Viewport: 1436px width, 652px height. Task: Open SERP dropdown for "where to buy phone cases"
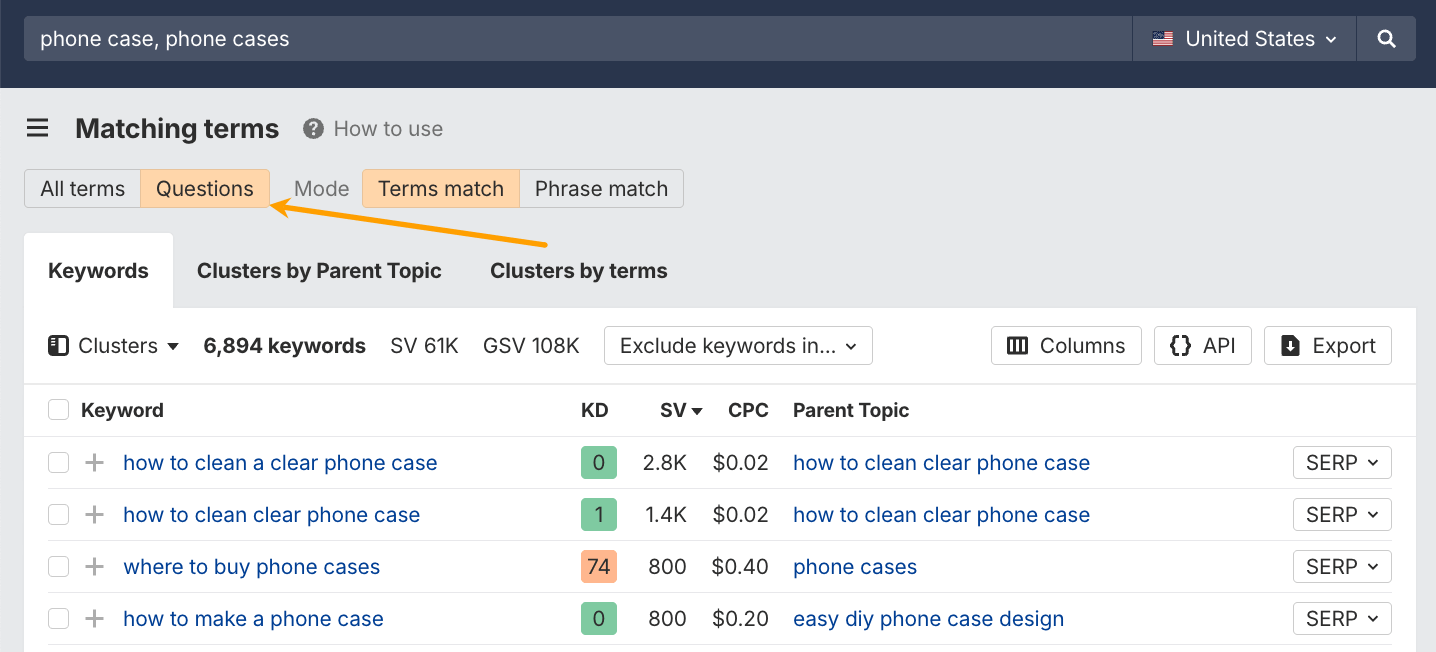click(x=1342, y=566)
